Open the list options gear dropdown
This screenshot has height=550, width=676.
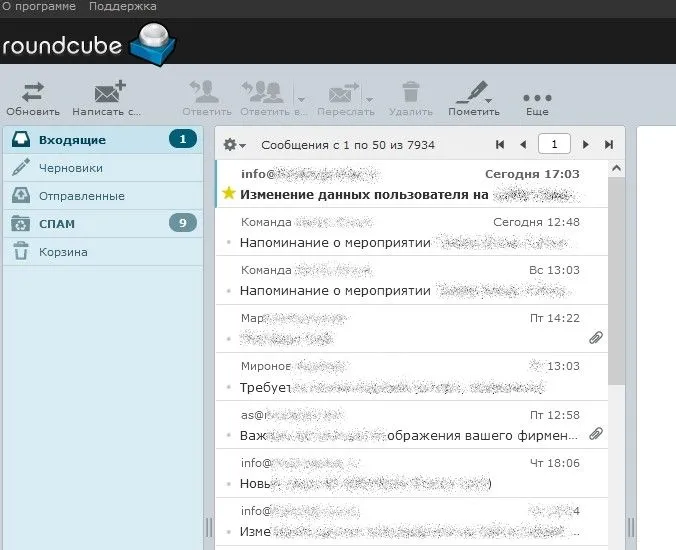pos(234,145)
